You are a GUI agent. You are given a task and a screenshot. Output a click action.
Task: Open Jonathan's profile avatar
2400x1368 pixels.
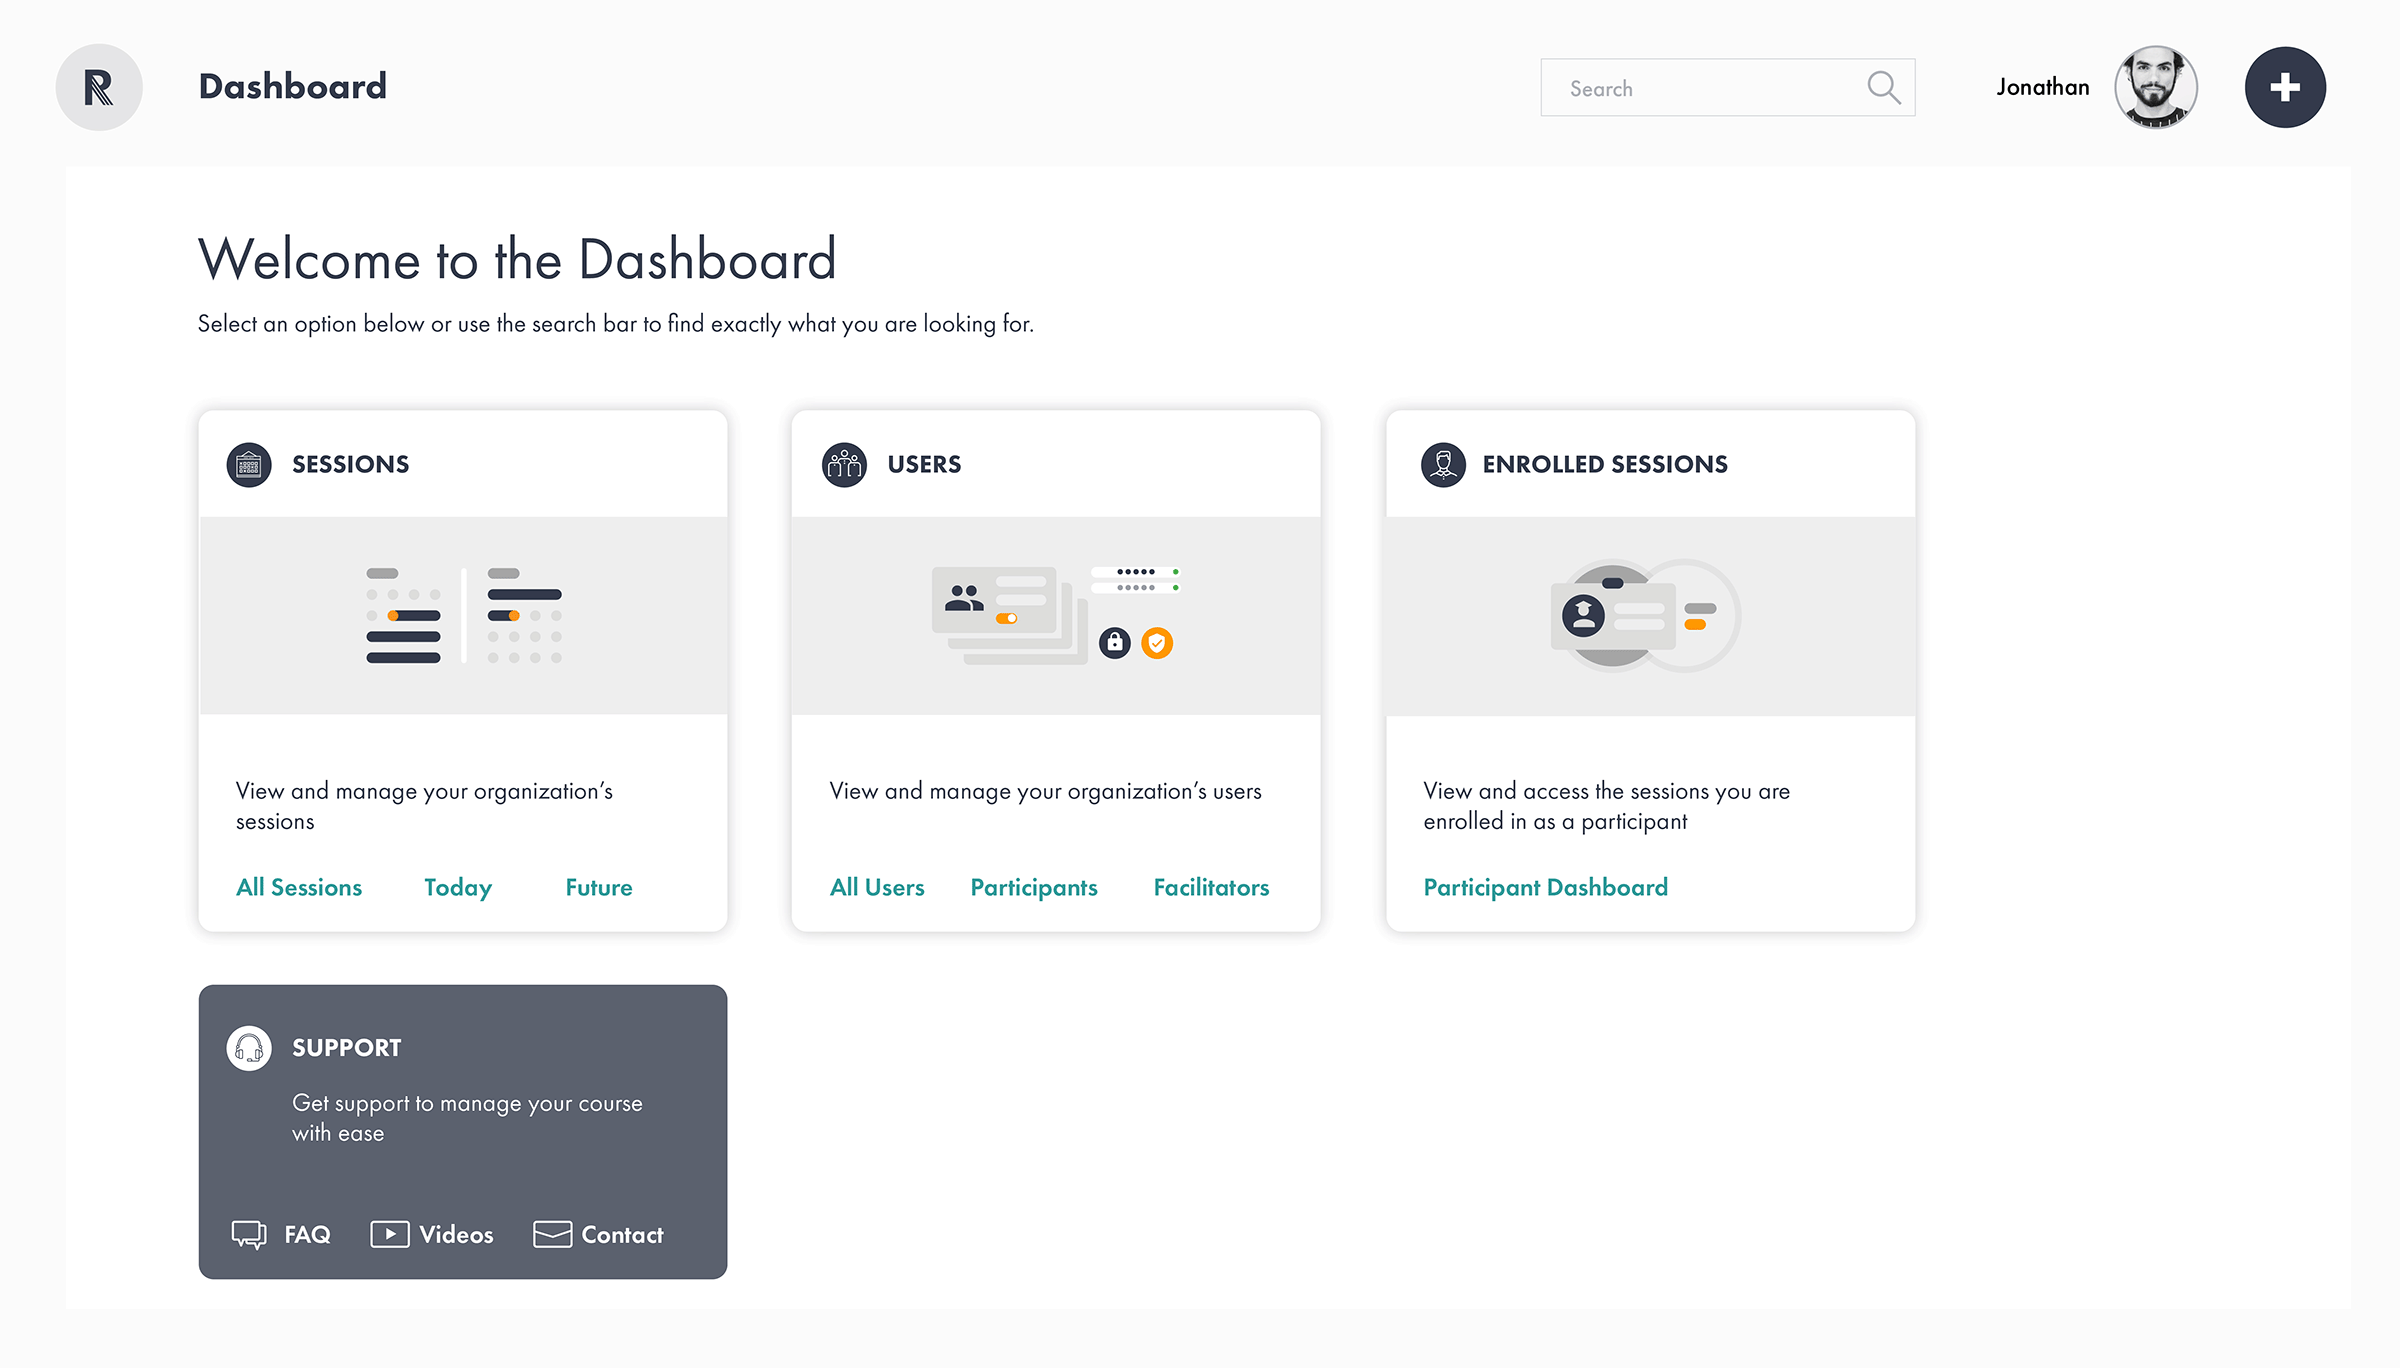coord(2156,87)
